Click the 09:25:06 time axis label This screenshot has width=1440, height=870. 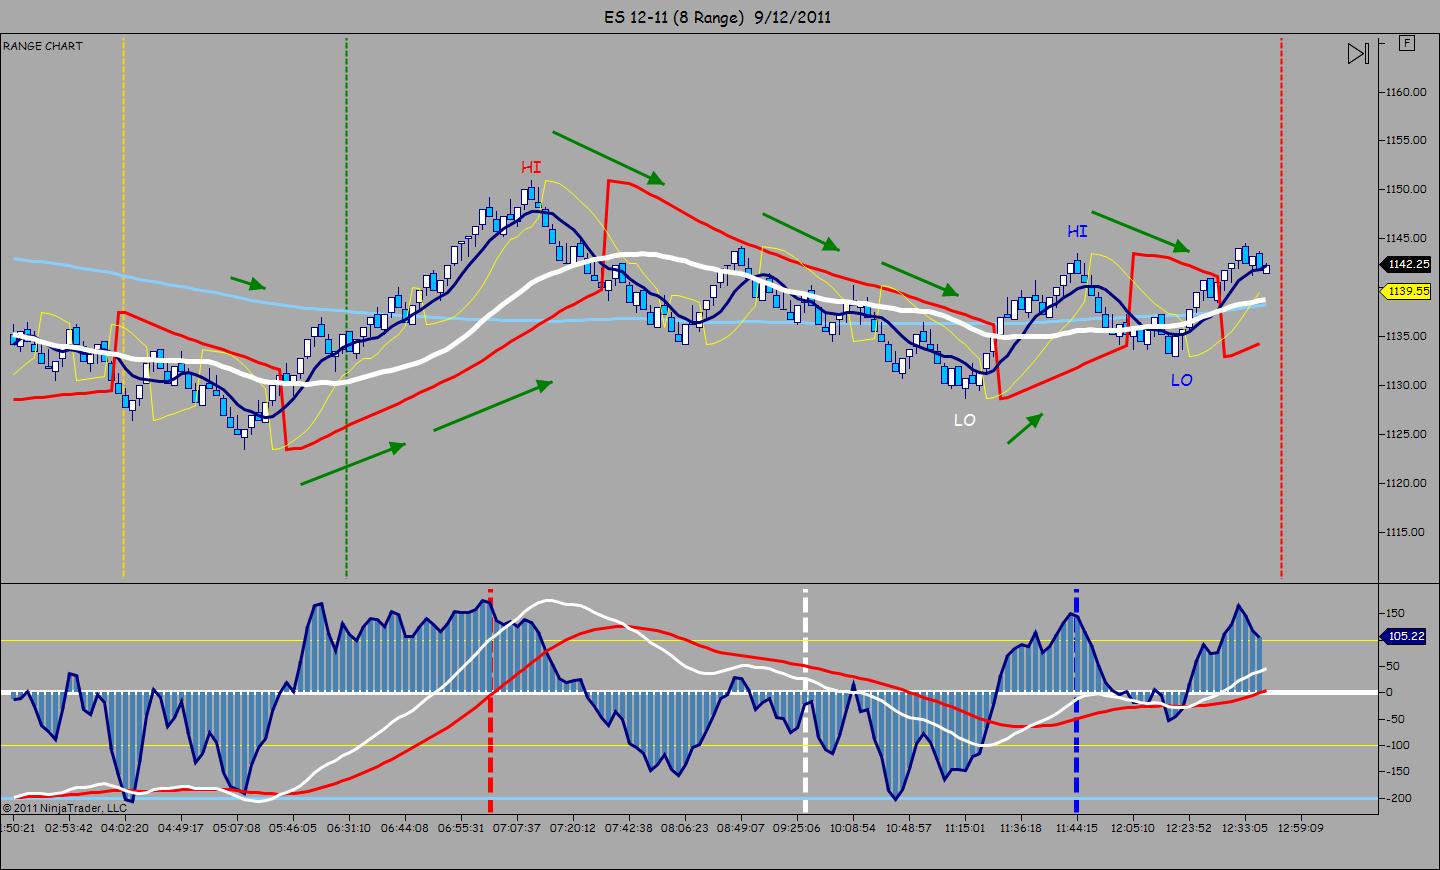(x=797, y=828)
